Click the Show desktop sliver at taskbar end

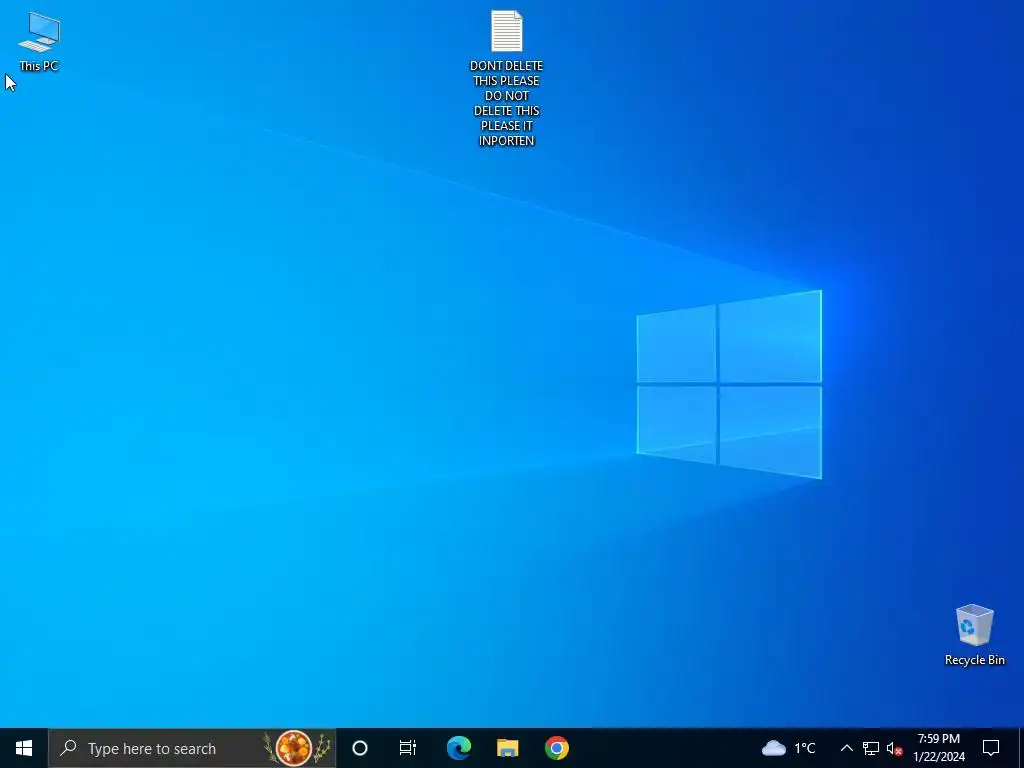point(1021,748)
